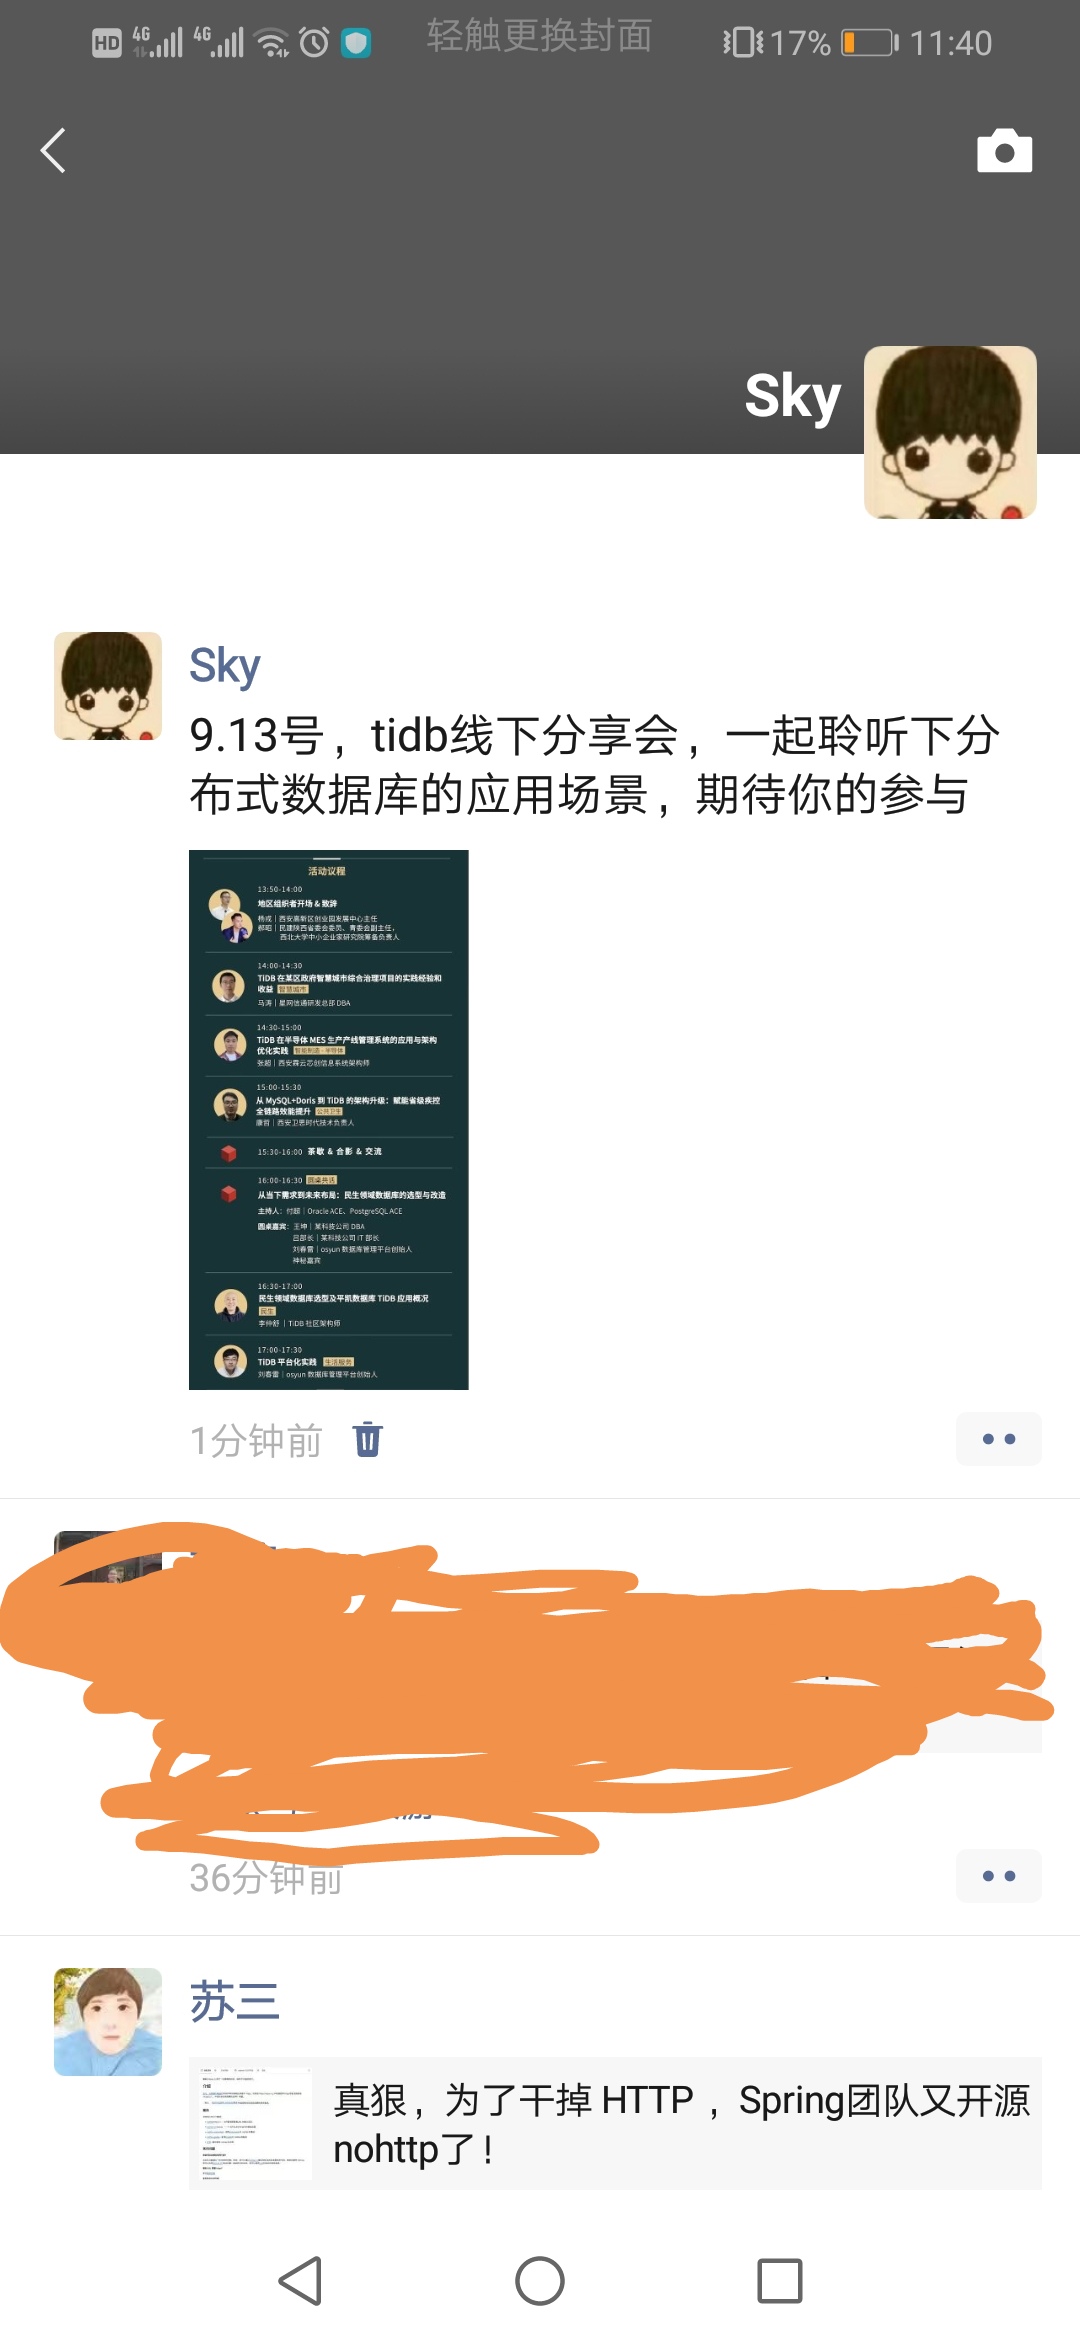Open Sky's large profile avatar in the cover
Image resolution: width=1080 pixels, height=2340 pixels.
pos(950,432)
